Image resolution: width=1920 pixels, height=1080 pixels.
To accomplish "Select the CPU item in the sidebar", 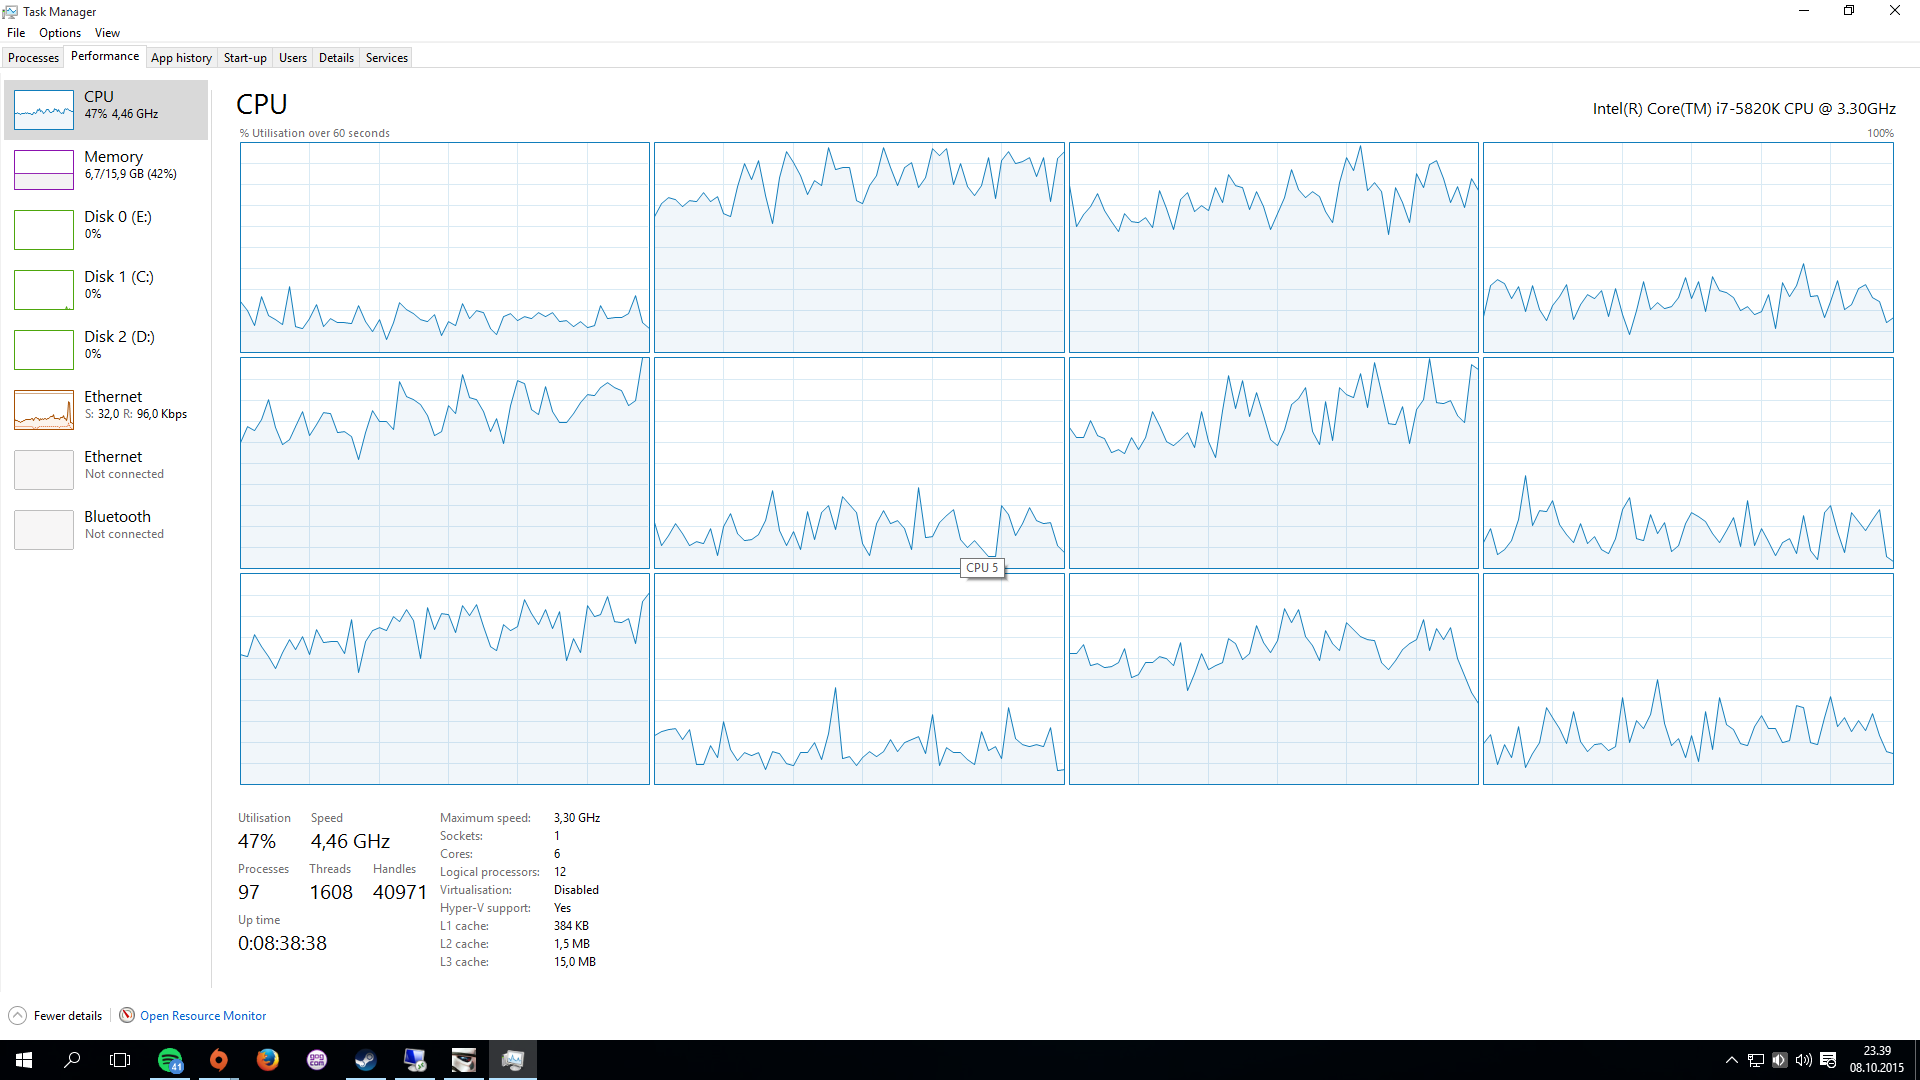I will click(106, 110).
